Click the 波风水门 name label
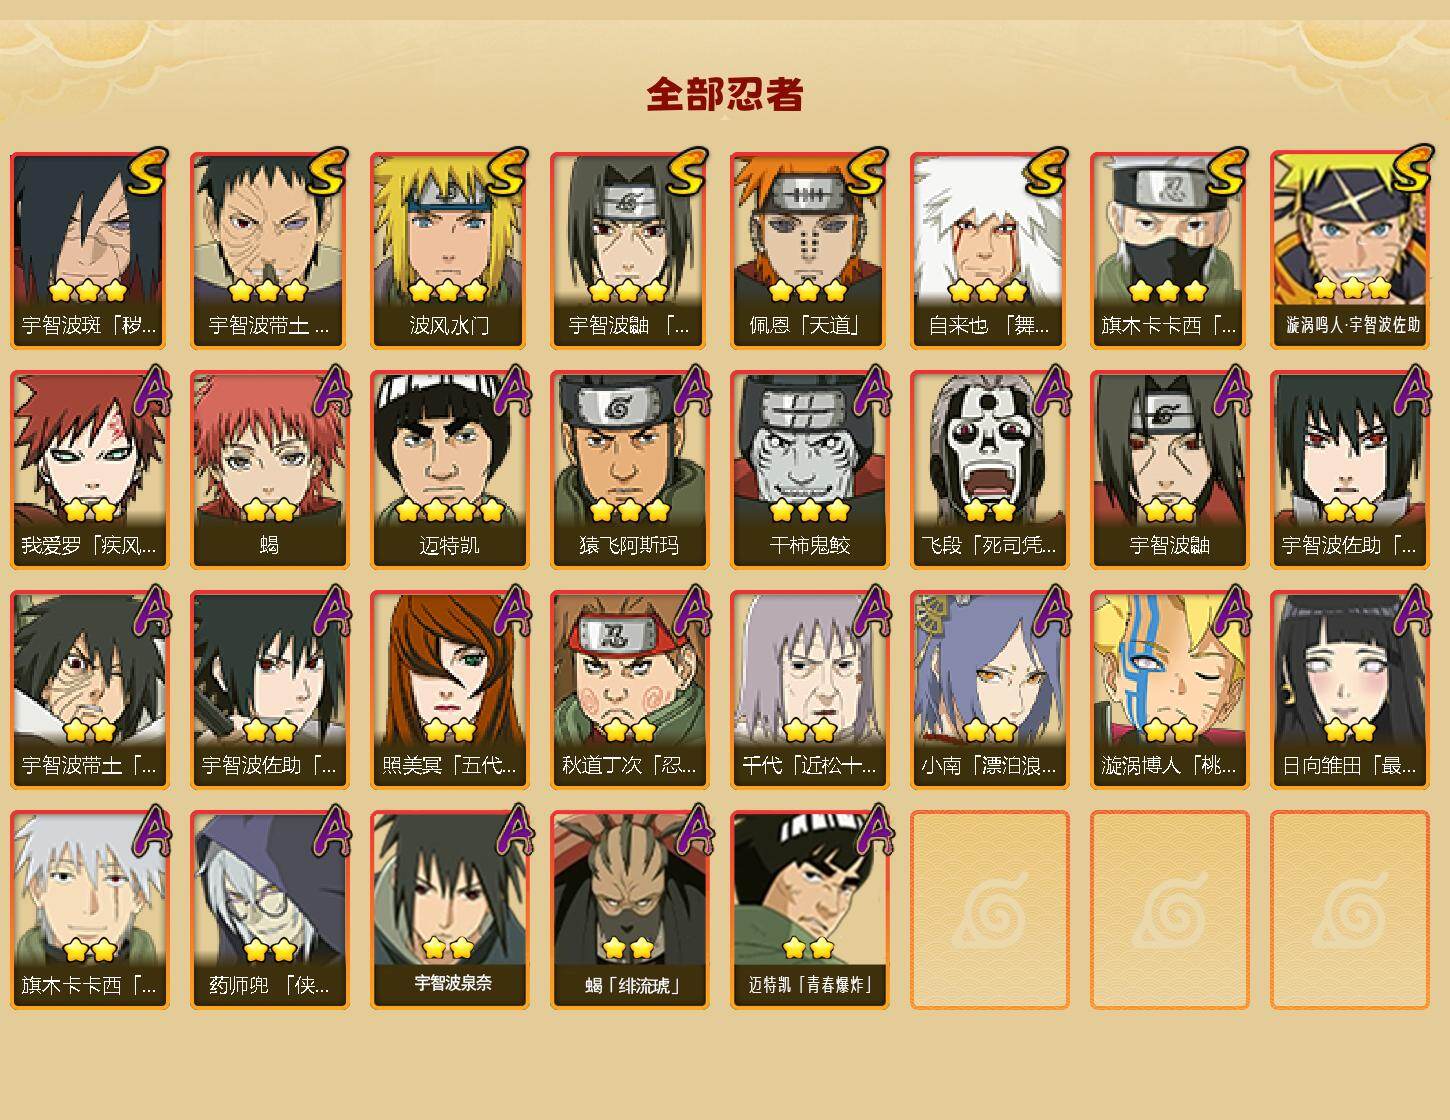 (x=449, y=326)
